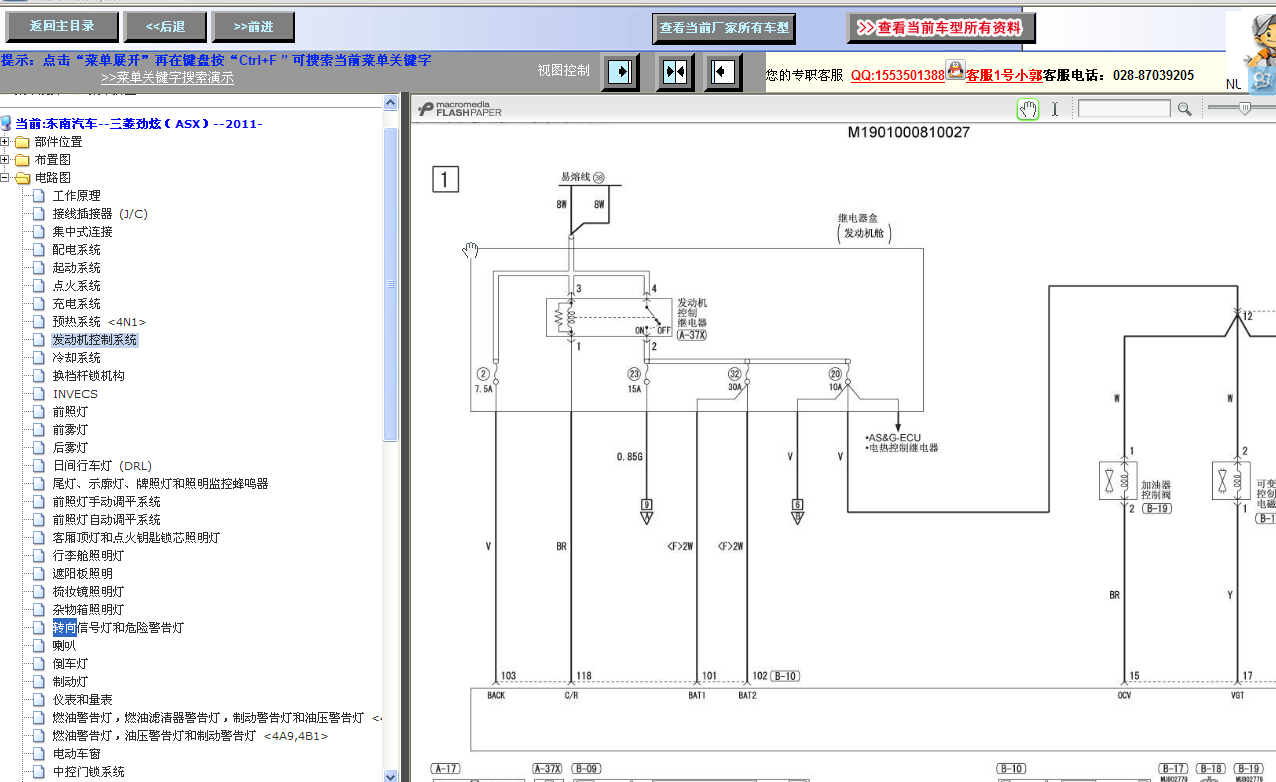Click the Macromedia FlashPaper logo
Image resolution: width=1276 pixels, height=782 pixels.
point(460,109)
